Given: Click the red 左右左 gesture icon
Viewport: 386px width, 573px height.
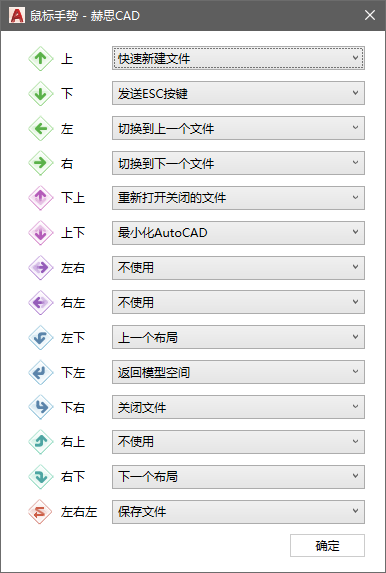Looking at the screenshot, I should (x=41, y=512).
